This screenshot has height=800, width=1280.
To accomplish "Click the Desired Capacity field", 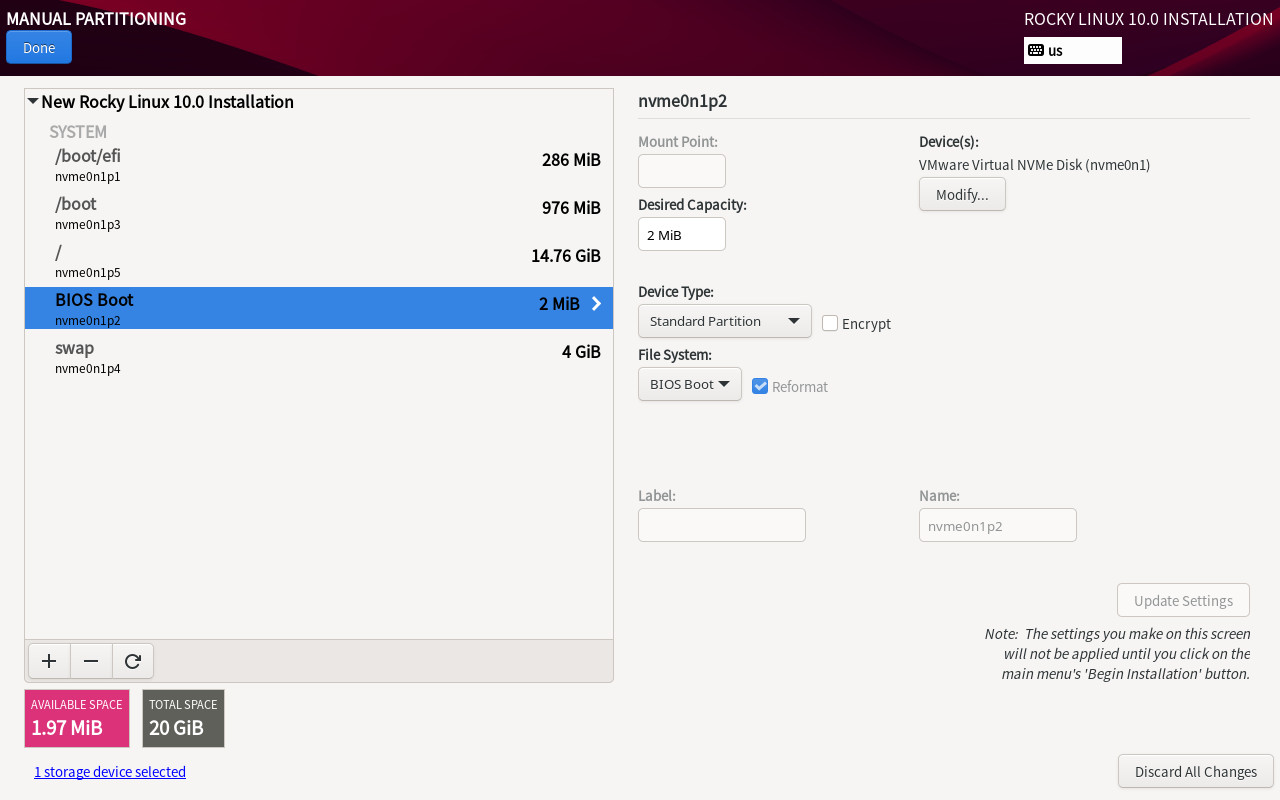I will [x=682, y=234].
